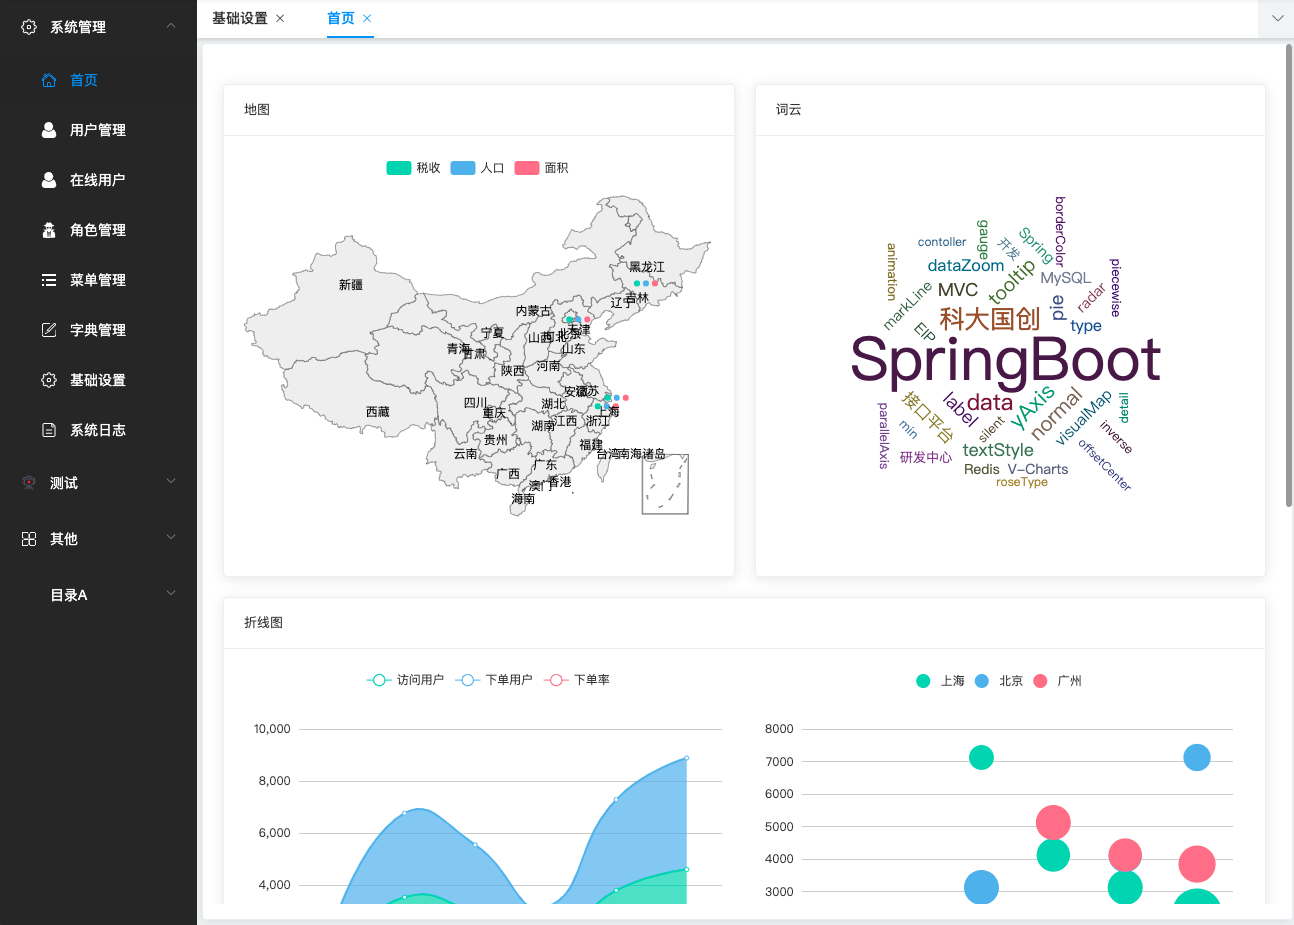This screenshot has height=925, width=1294.
Task: Expand the 测试 menu chevron
Action: tap(171, 481)
